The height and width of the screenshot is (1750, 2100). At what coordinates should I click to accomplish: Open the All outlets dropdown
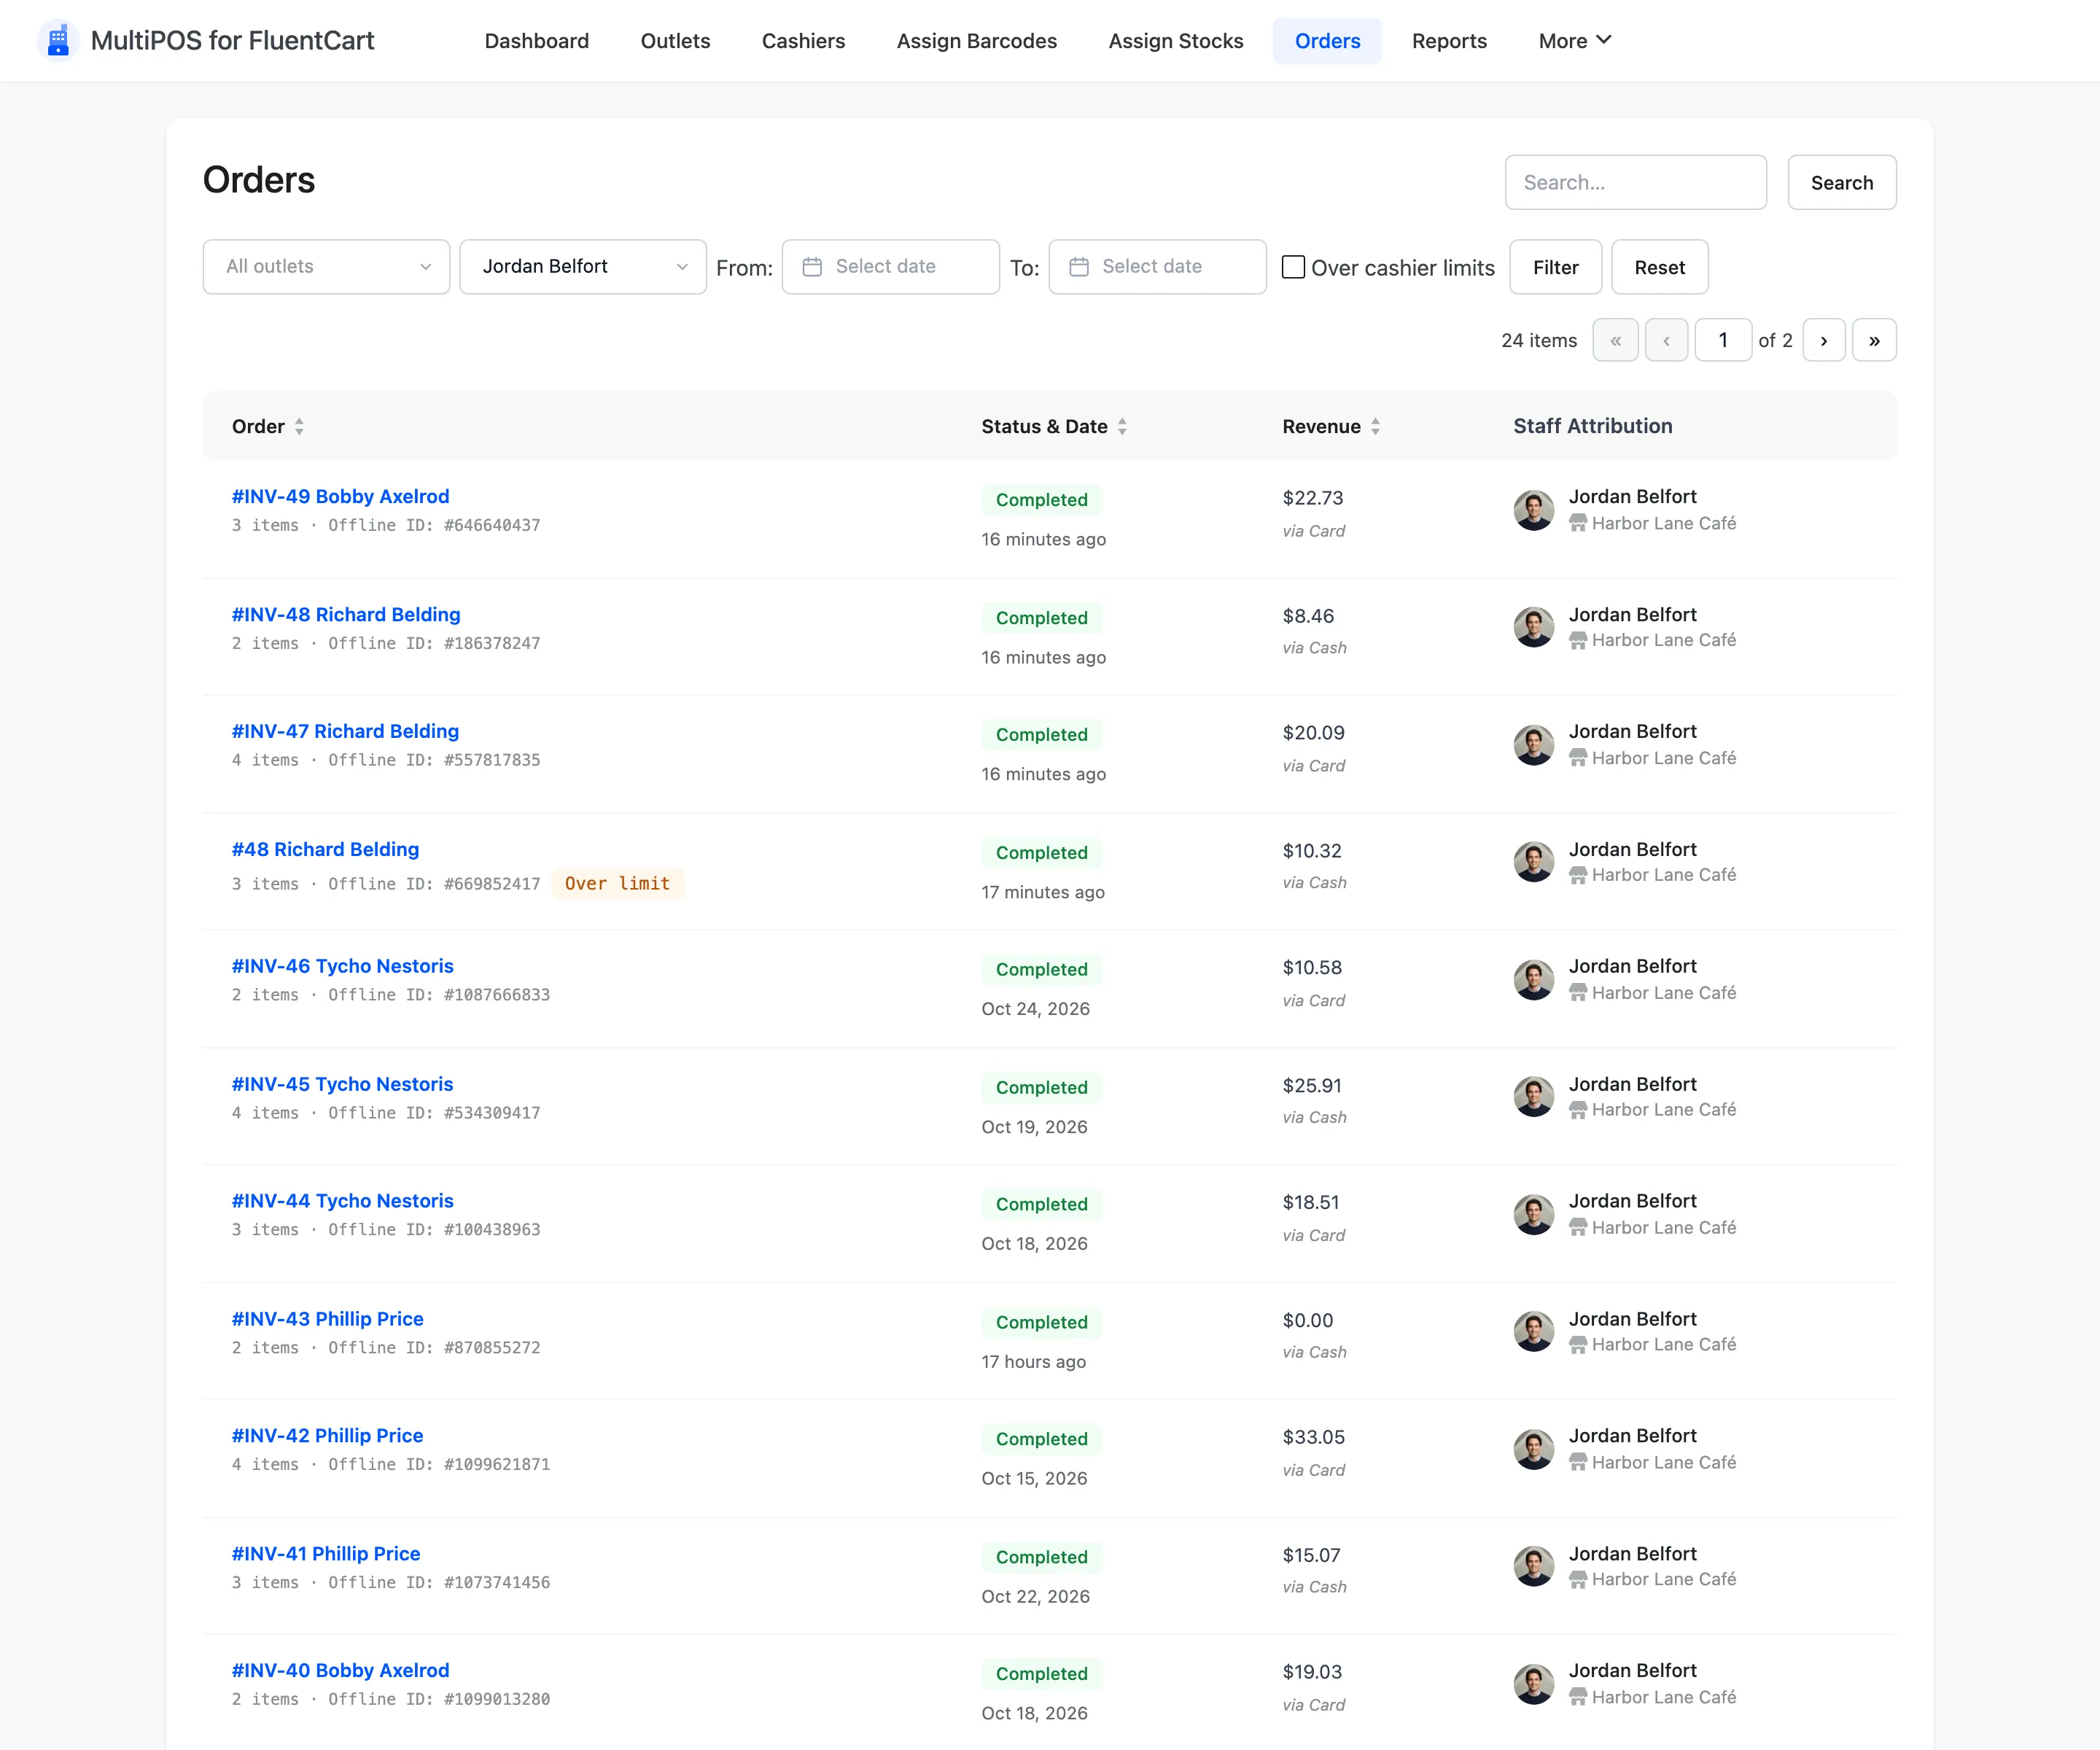click(326, 267)
